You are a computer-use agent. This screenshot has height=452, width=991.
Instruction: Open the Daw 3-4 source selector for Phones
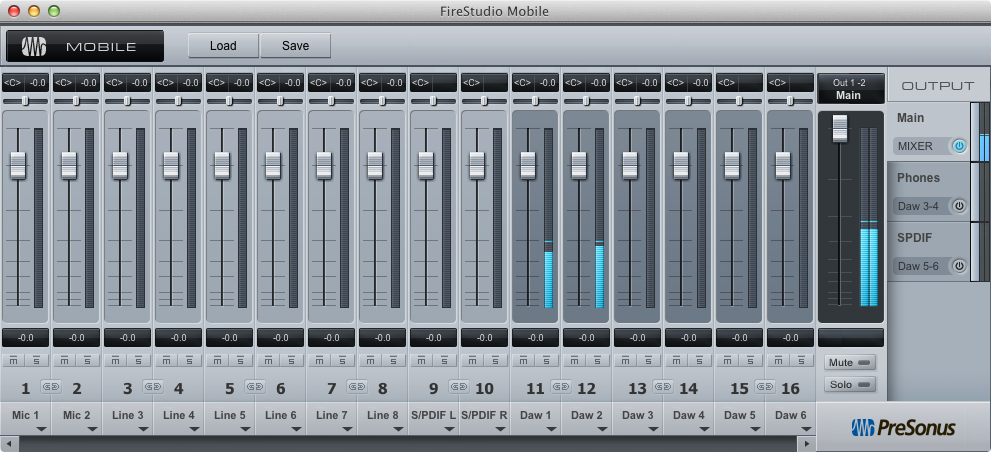(x=922, y=206)
